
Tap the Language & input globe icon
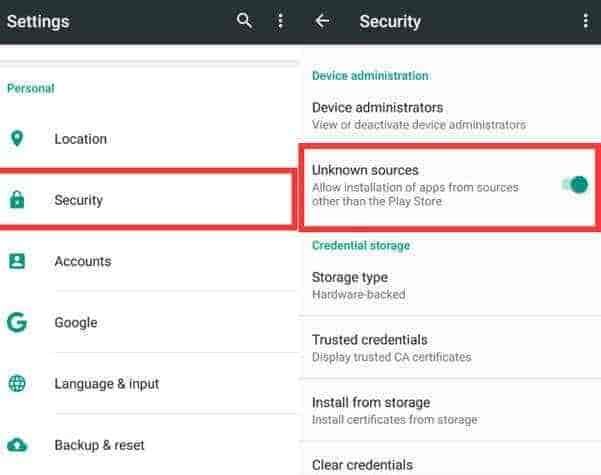(16, 383)
